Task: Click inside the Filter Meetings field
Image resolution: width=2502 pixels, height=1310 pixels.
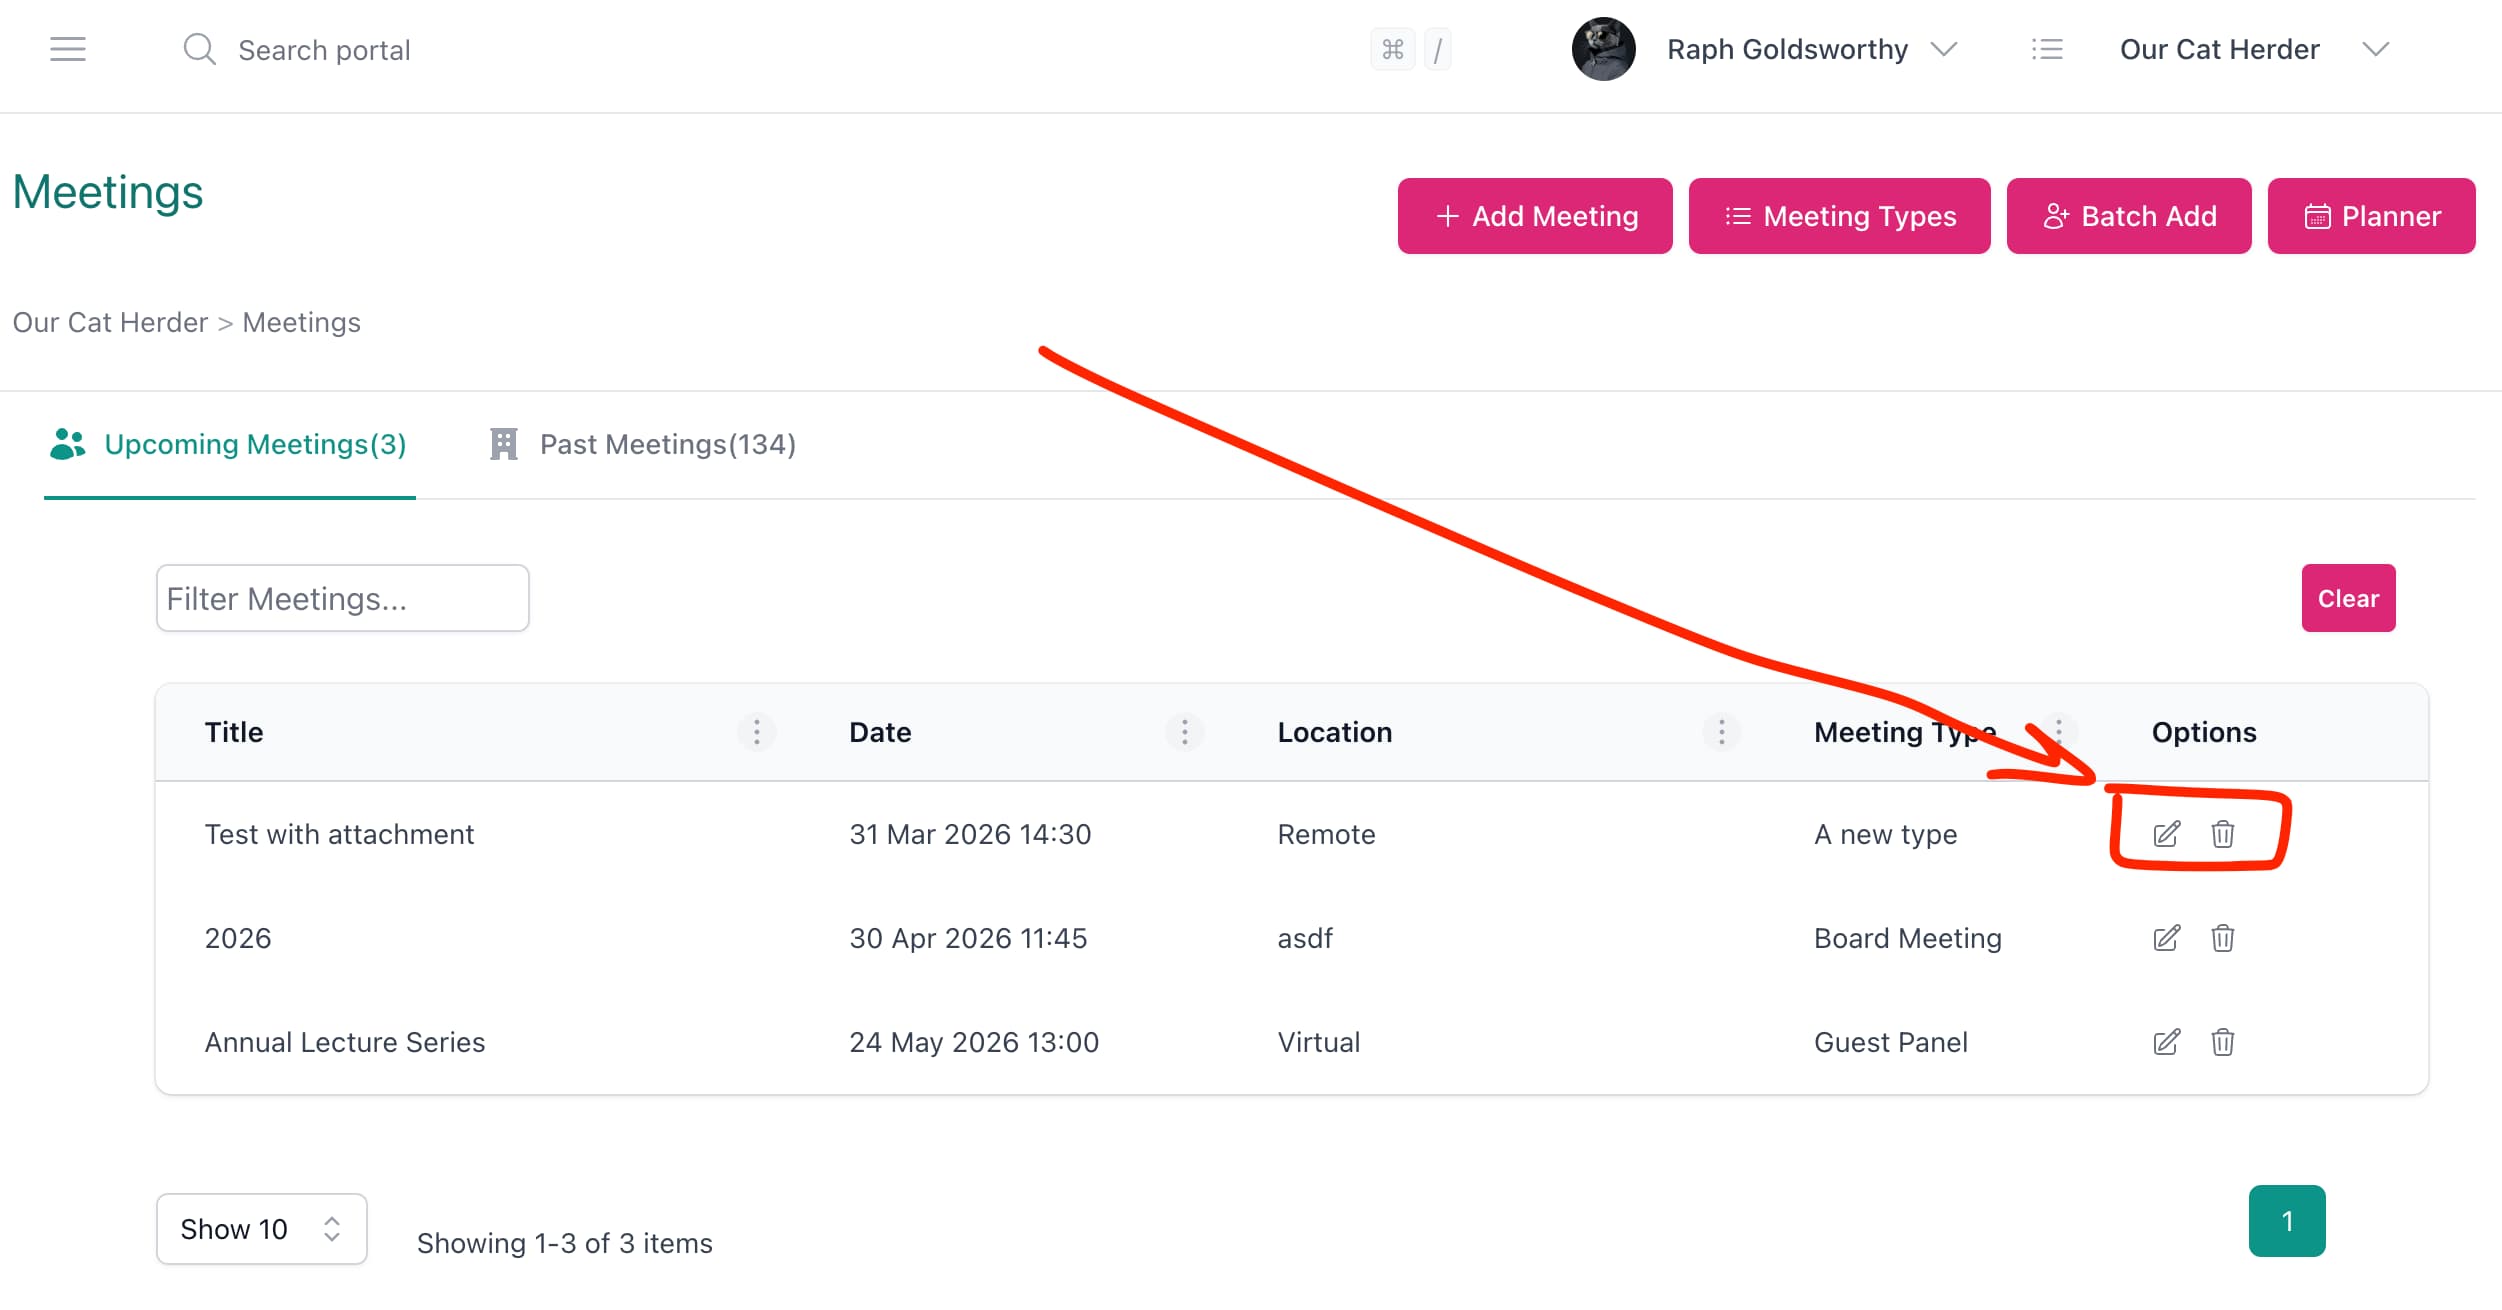Action: (342, 598)
